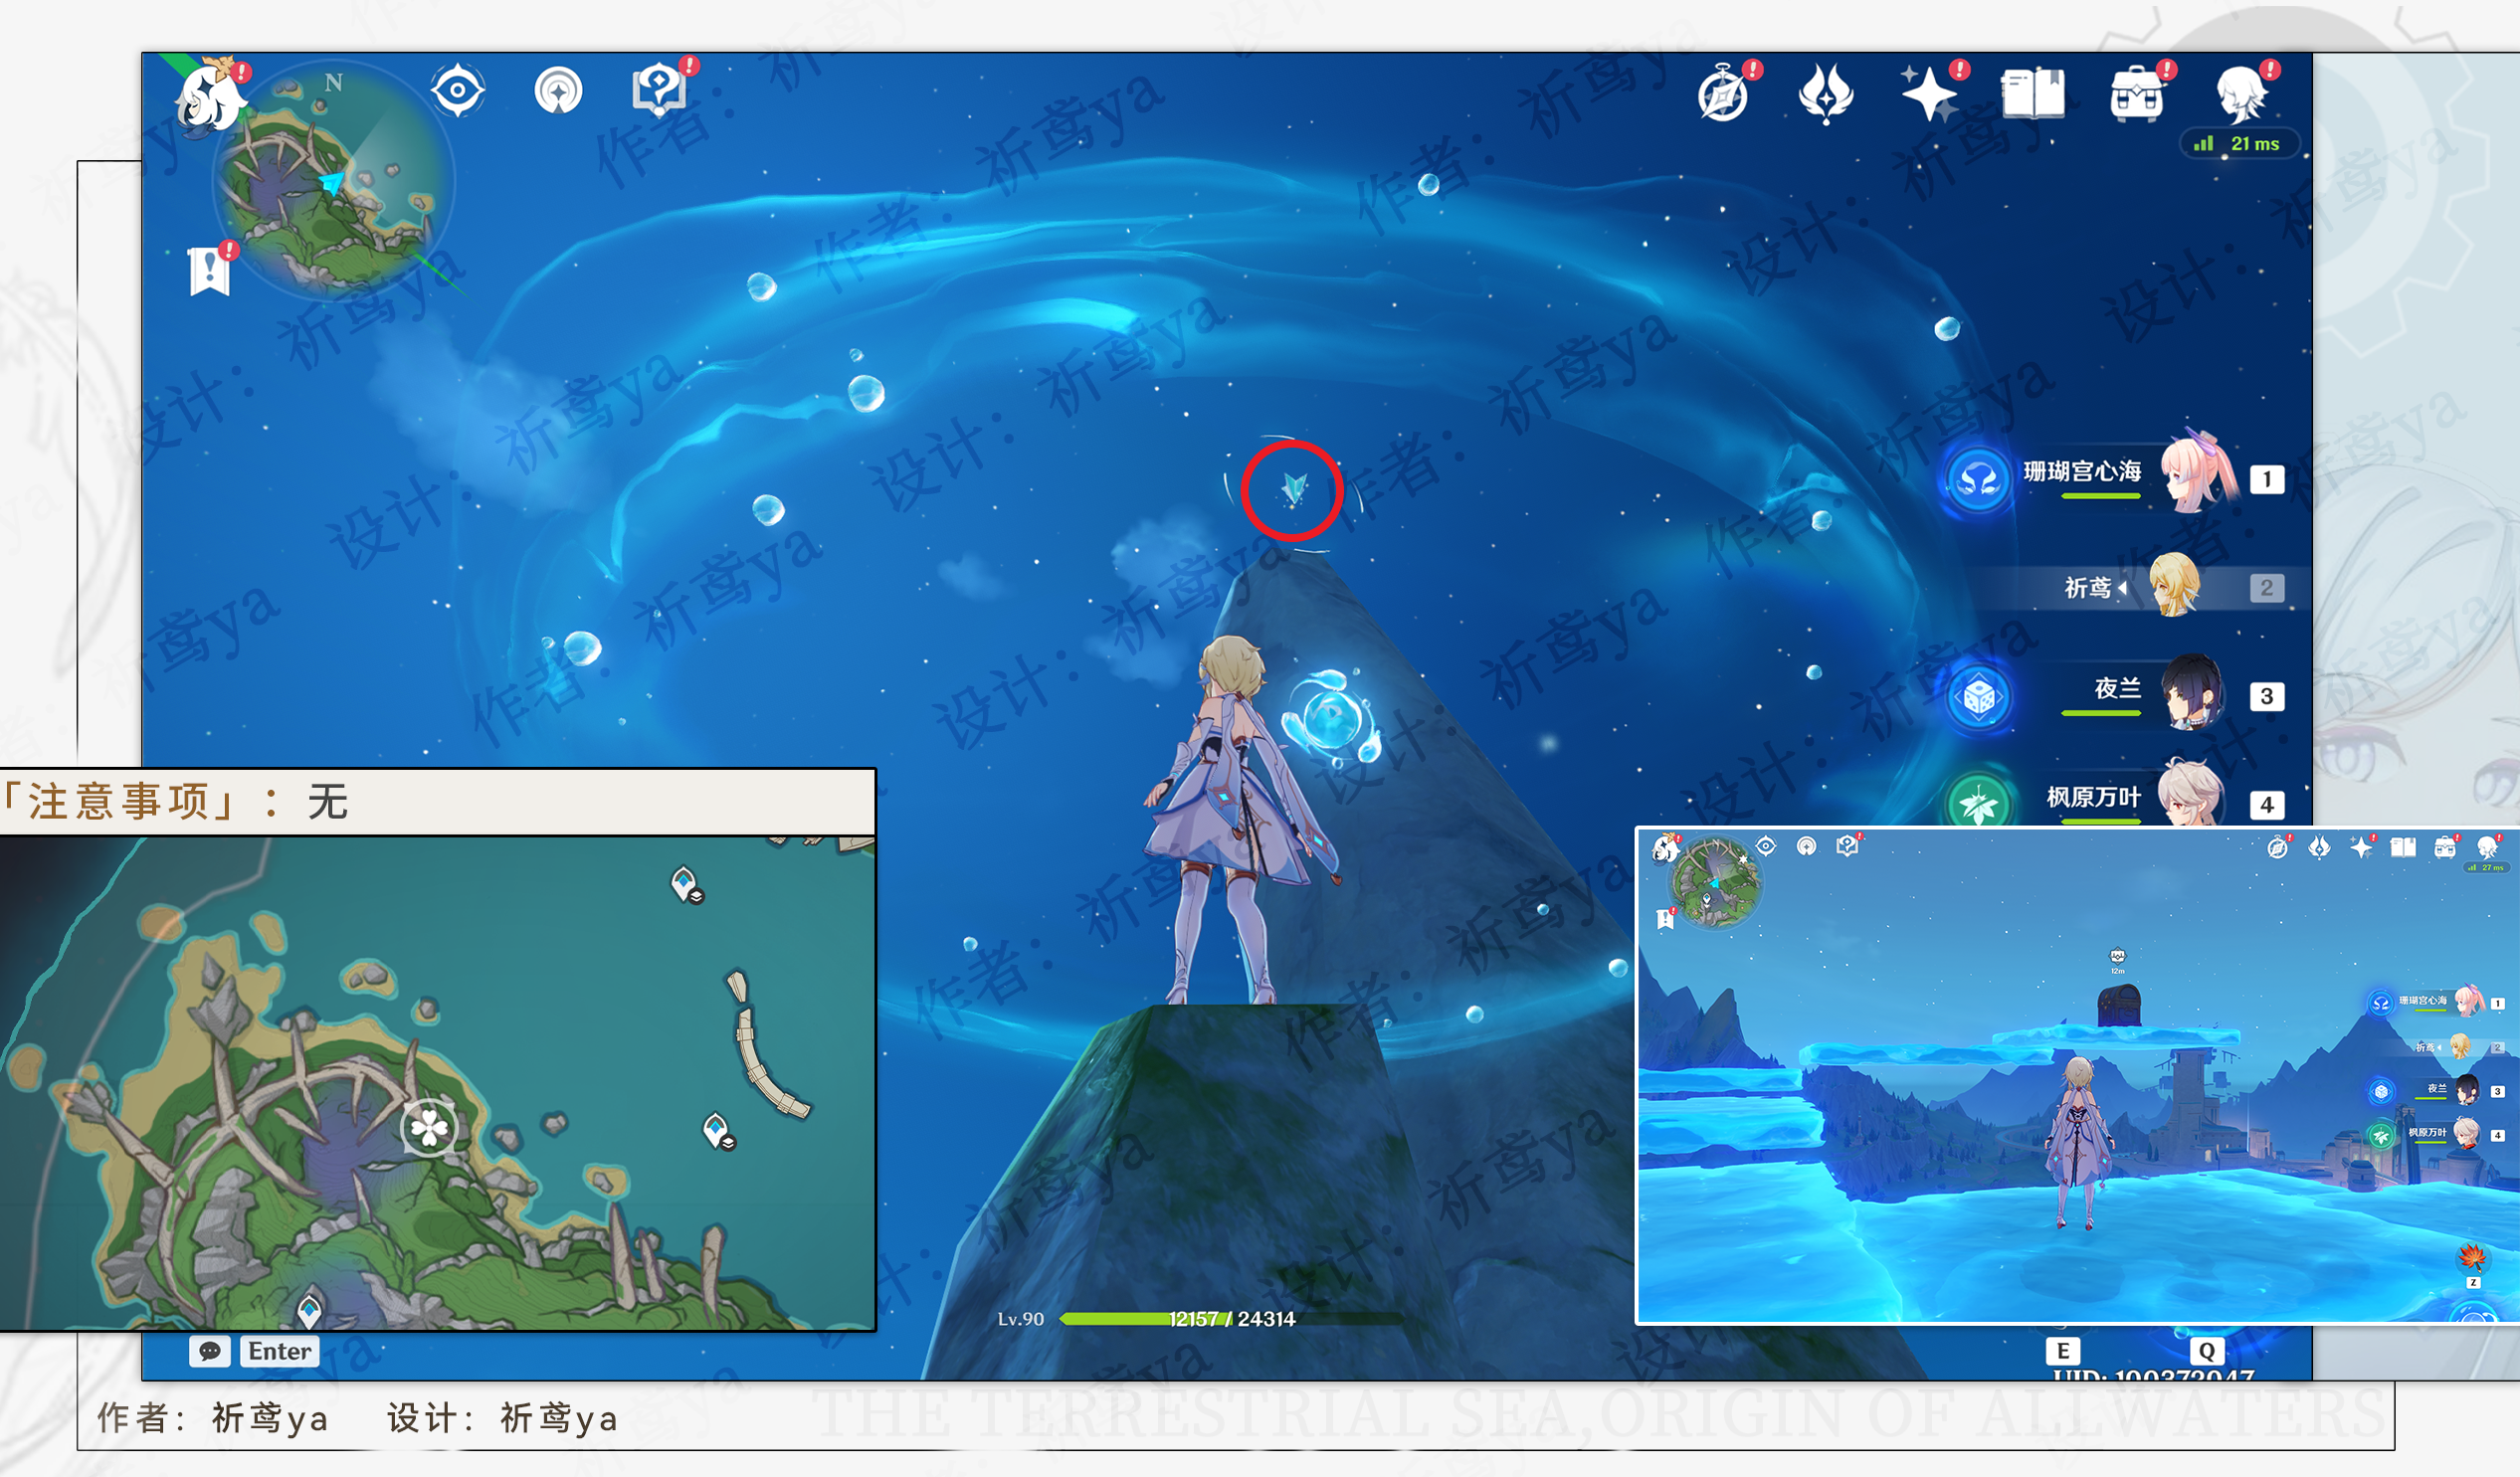Click the character health bar
Viewport: 2520px width, 1477px height.
(x=1230, y=1318)
